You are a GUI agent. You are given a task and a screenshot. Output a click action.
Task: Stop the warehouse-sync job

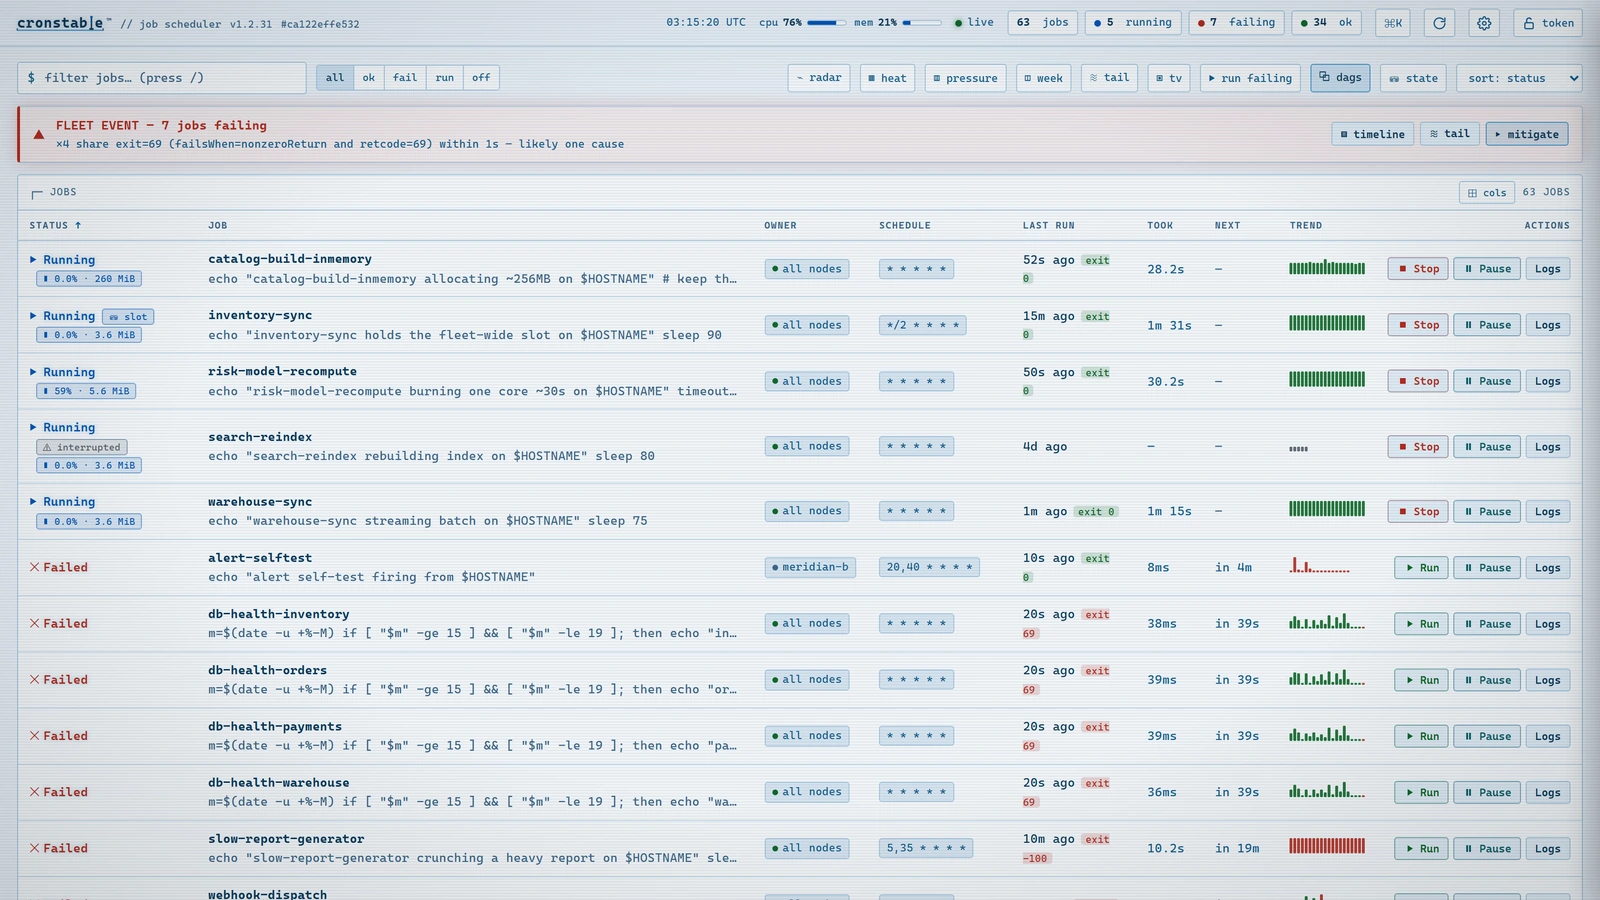click(x=1418, y=512)
